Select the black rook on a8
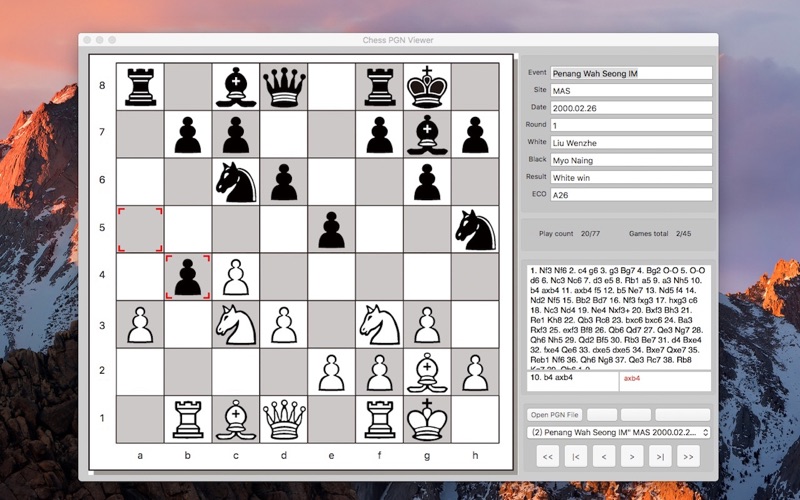 coord(140,87)
